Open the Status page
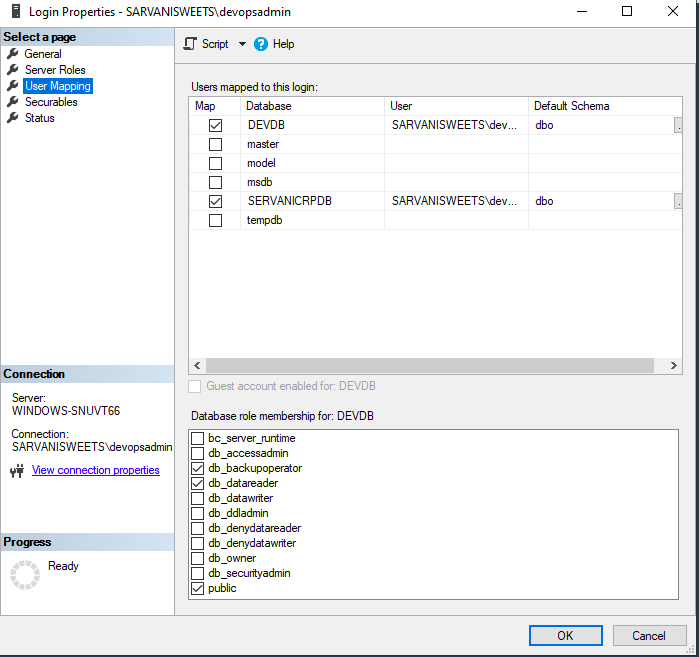The height and width of the screenshot is (657, 699). click(40, 118)
